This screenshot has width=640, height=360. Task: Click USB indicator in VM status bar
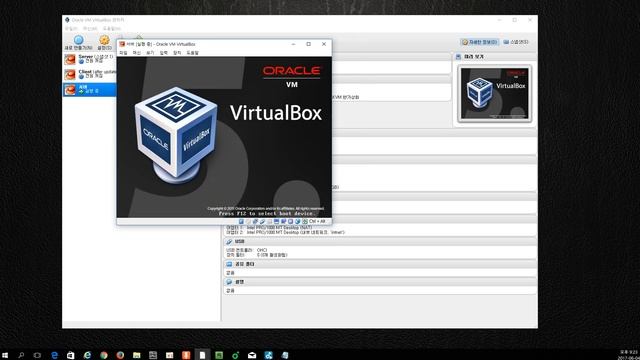click(x=262, y=222)
